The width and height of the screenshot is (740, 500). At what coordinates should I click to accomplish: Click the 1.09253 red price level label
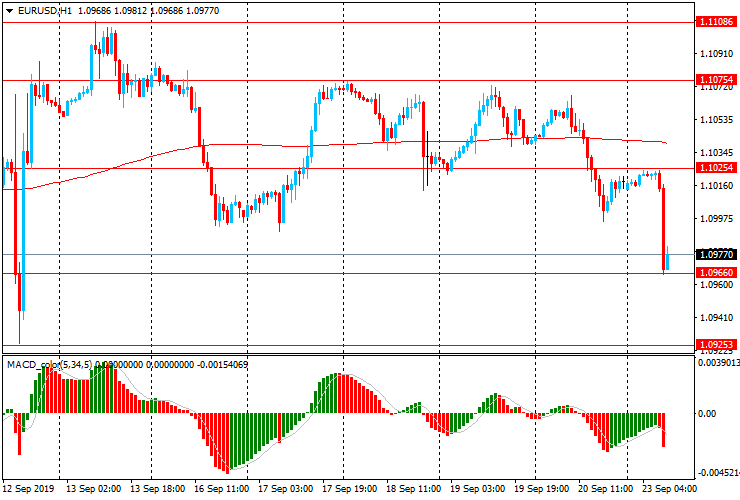click(x=716, y=345)
